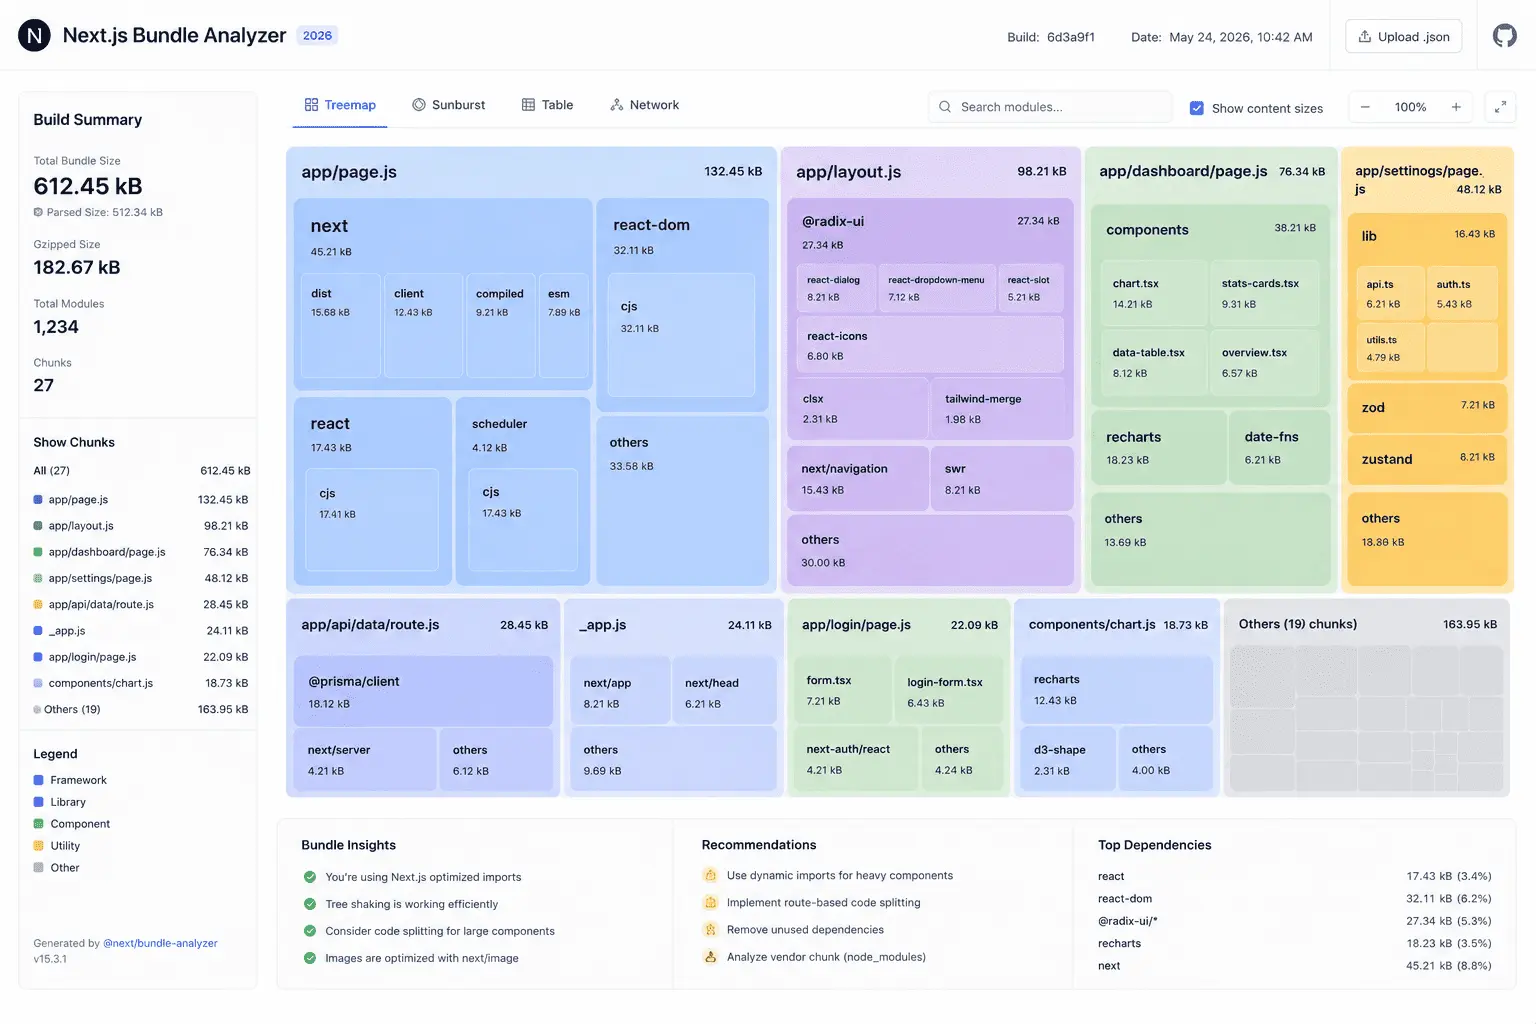The width and height of the screenshot is (1536, 1024).
Task: Open the Others (19) chunks treemap block
Action: [1366, 698]
